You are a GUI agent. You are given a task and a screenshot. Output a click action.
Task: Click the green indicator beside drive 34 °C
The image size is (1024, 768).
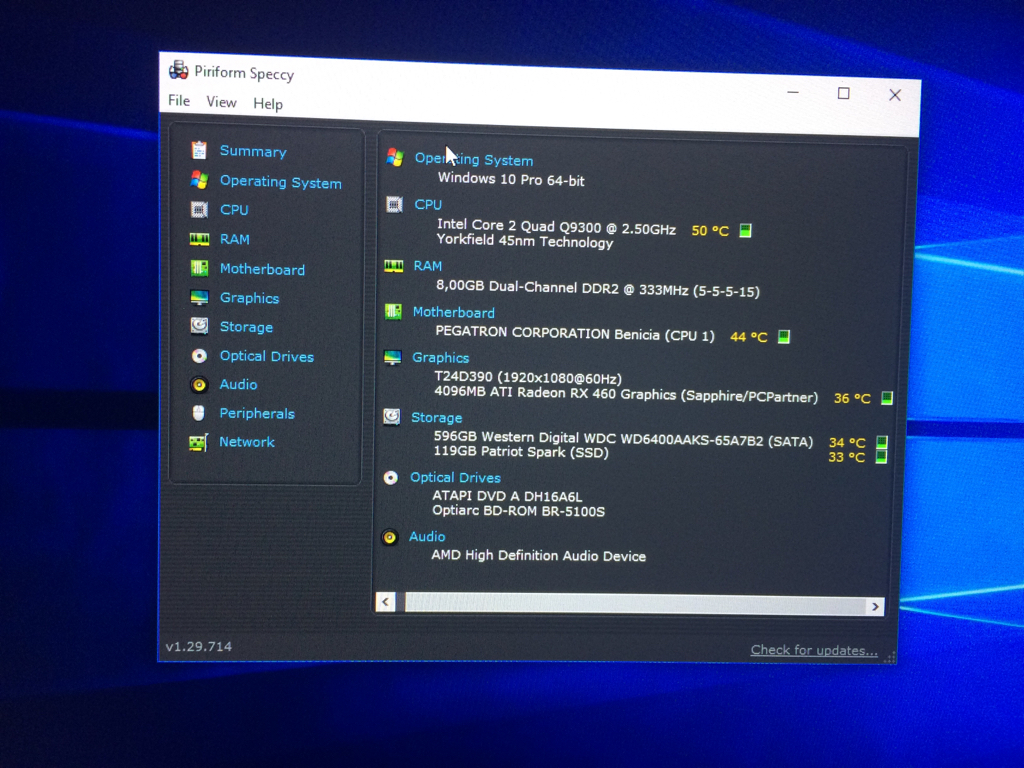[x=882, y=442]
